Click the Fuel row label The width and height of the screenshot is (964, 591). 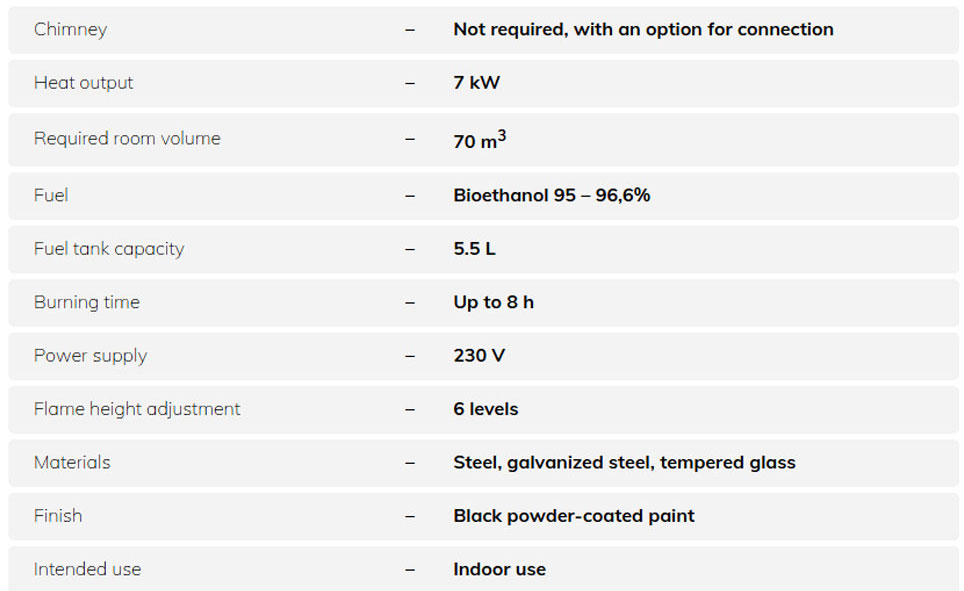[51, 195]
